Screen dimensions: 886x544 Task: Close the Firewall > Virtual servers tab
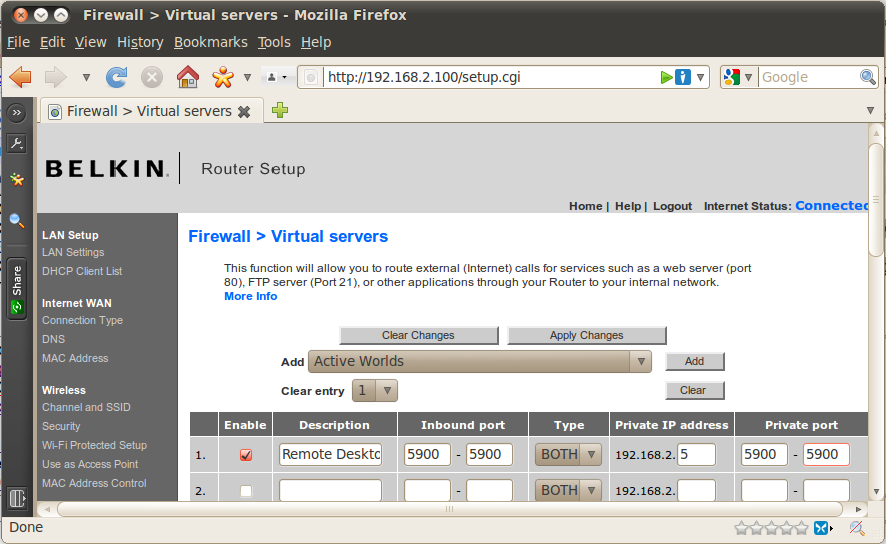[x=244, y=112]
